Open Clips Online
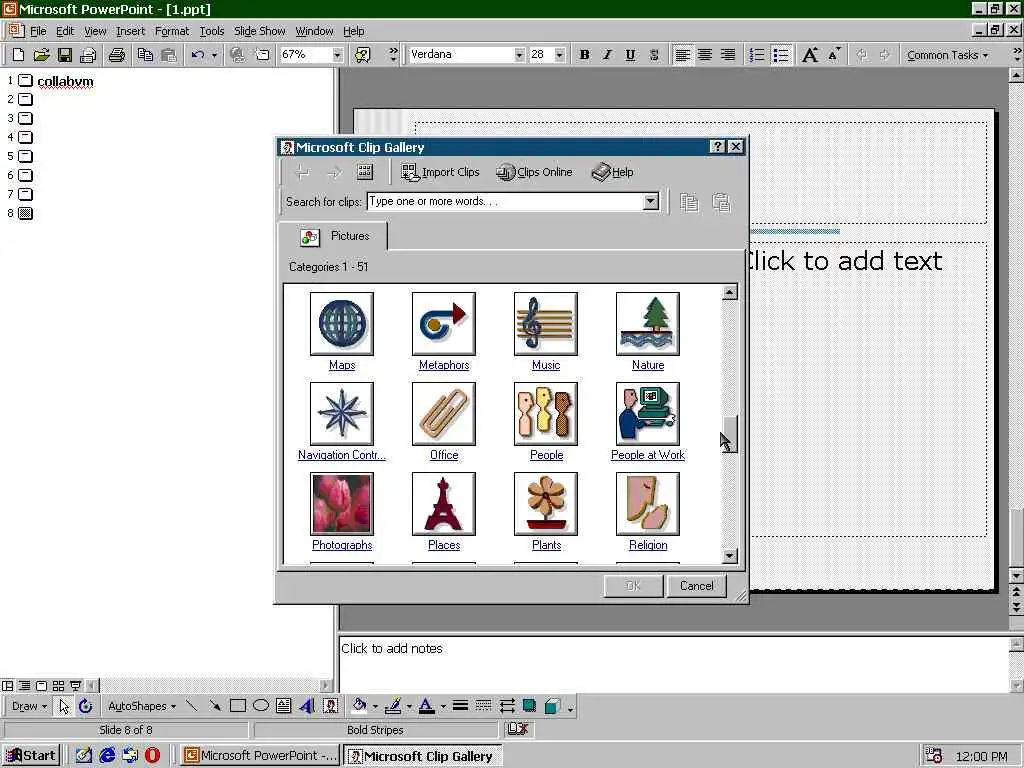The width and height of the screenshot is (1024, 768). click(x=534, y=172)
